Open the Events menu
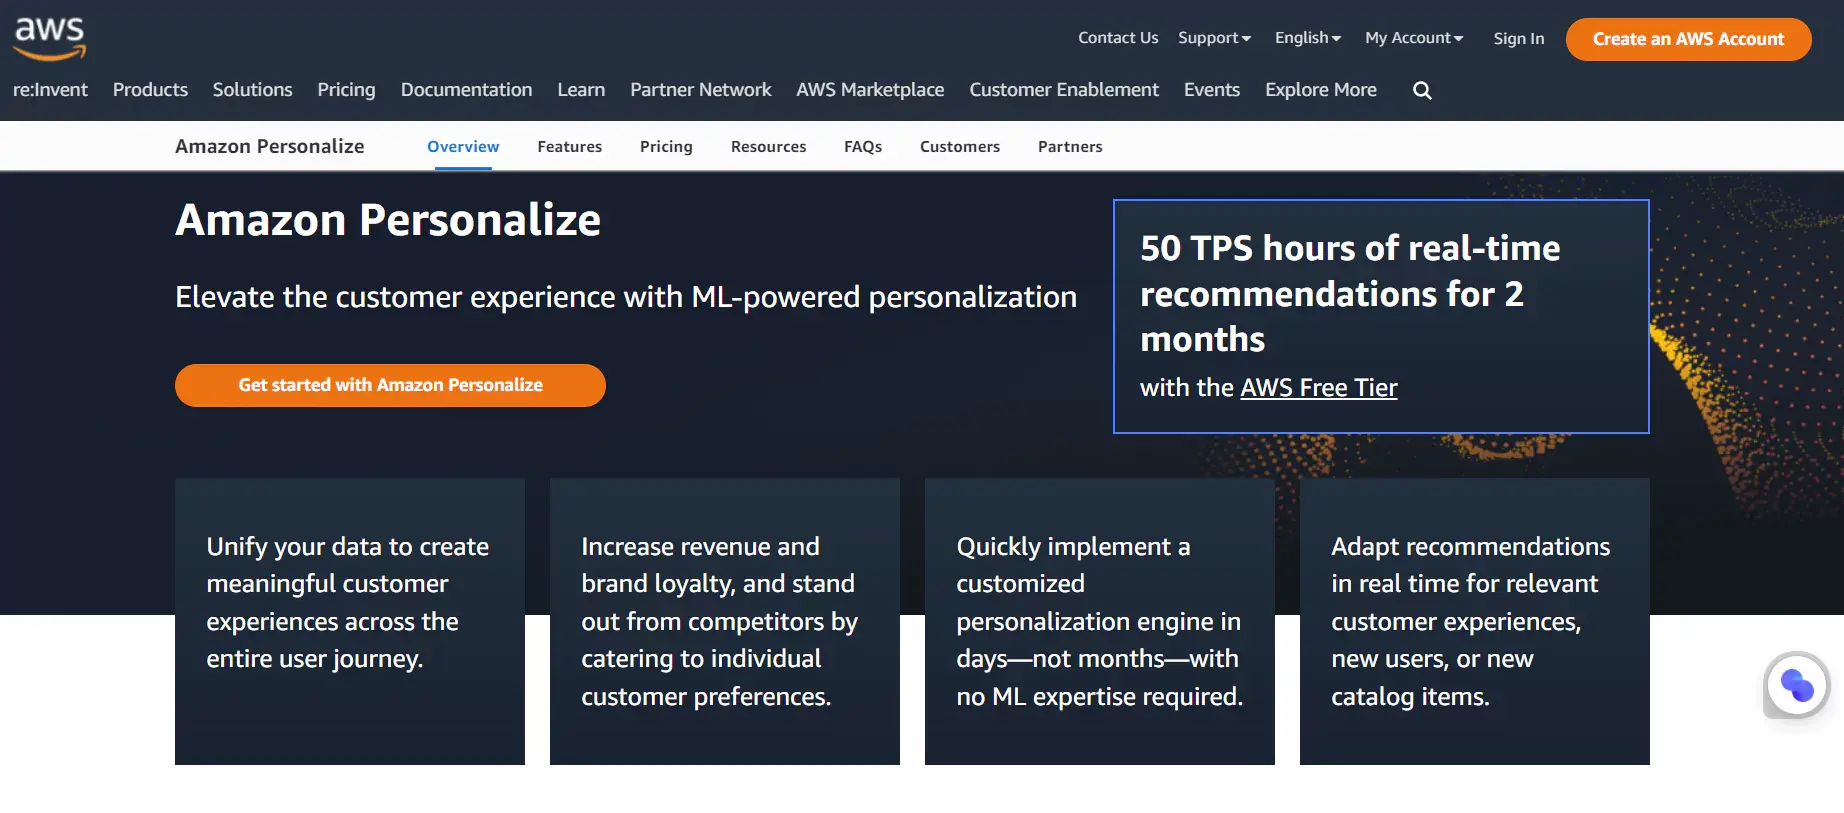 (x=1211, y=90)
